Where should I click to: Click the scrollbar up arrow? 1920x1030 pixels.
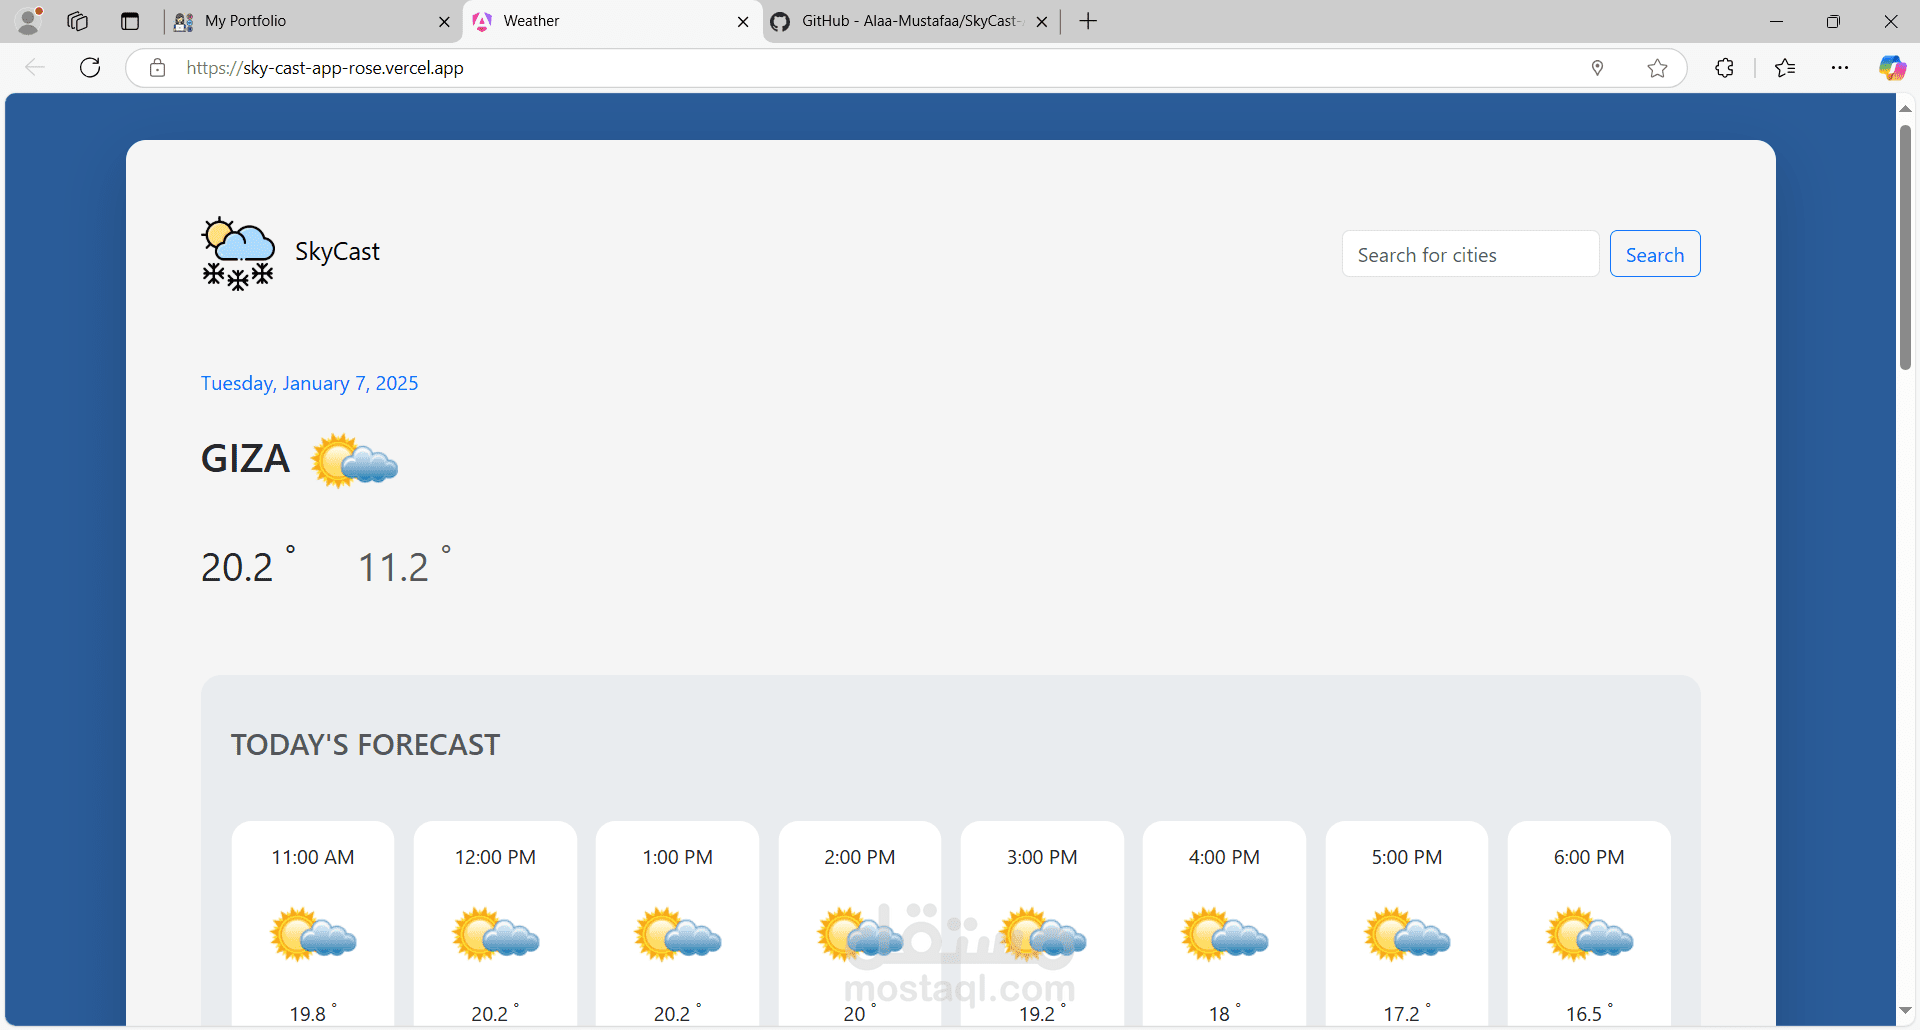[x=1905, y=108]
